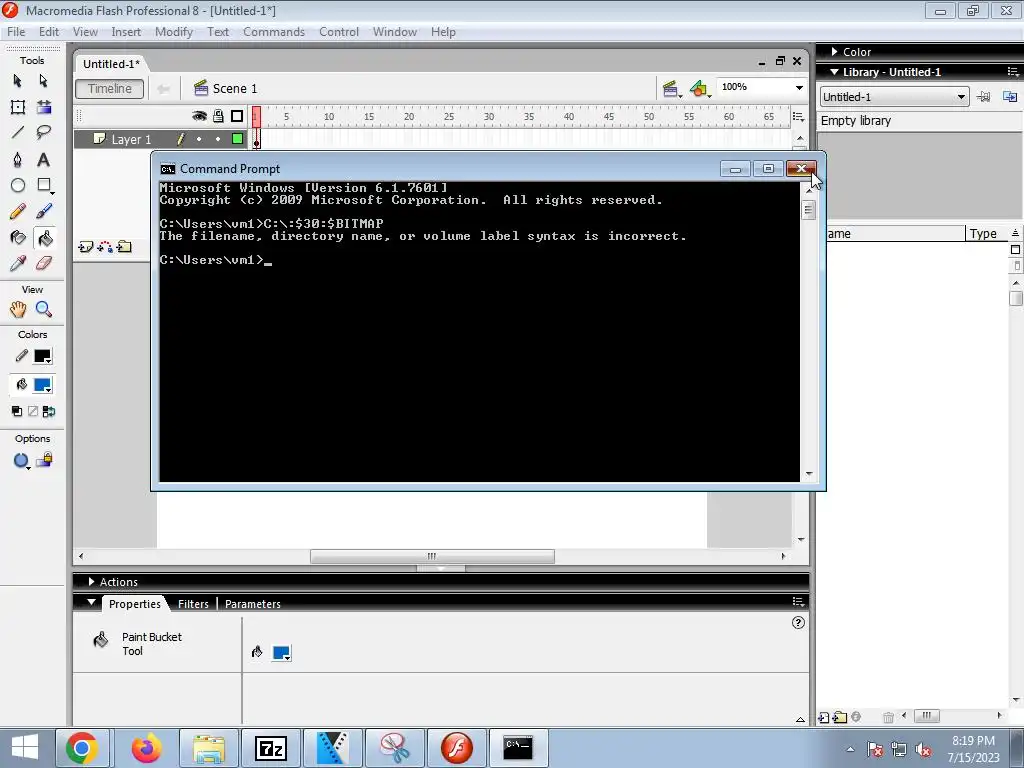This screenshot has width=1024, height=768.
Task: Open Google Chrome from taskbar
Action: pos(82,748)
